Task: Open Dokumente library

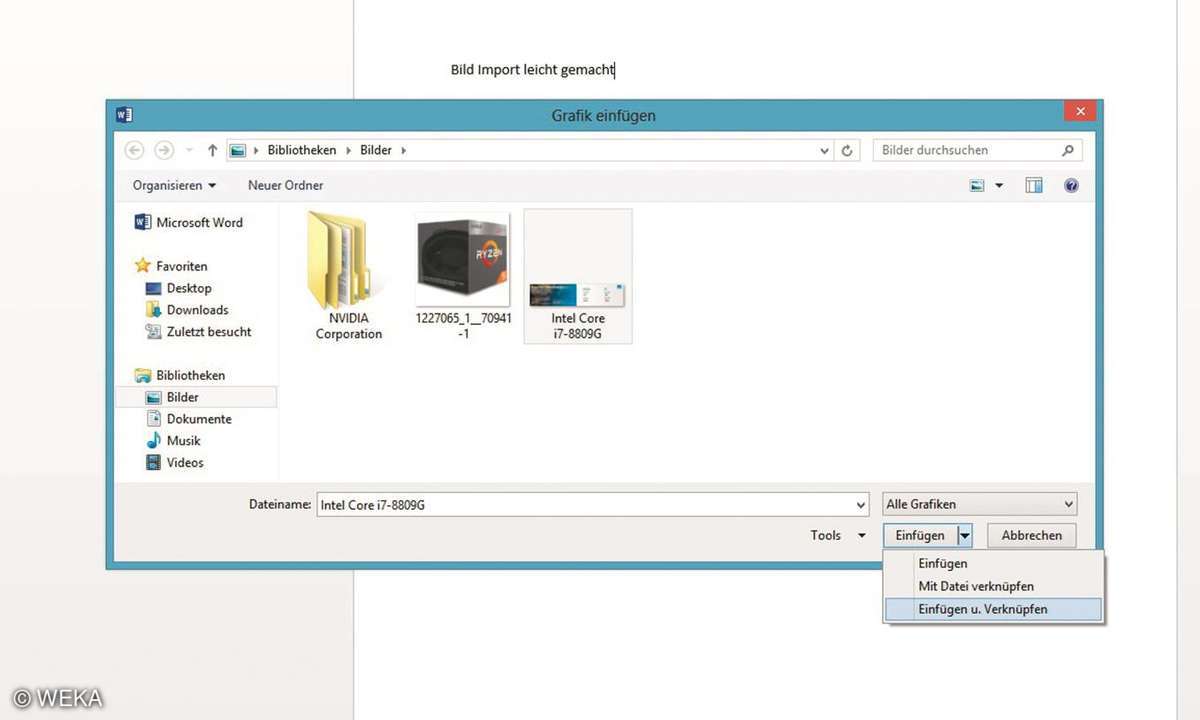Action: (189, 419)
